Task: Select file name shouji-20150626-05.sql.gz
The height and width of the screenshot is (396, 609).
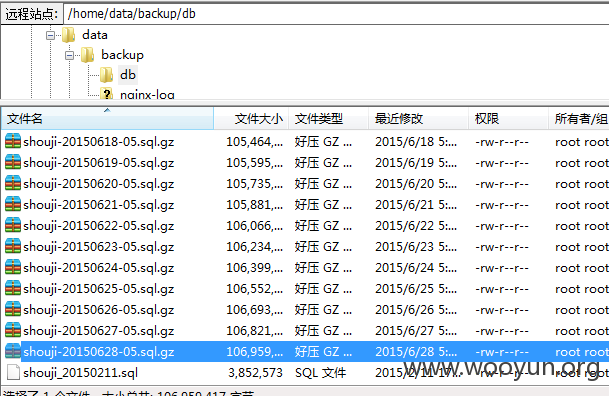Action: pyautogui.click(x=99, y=310)
